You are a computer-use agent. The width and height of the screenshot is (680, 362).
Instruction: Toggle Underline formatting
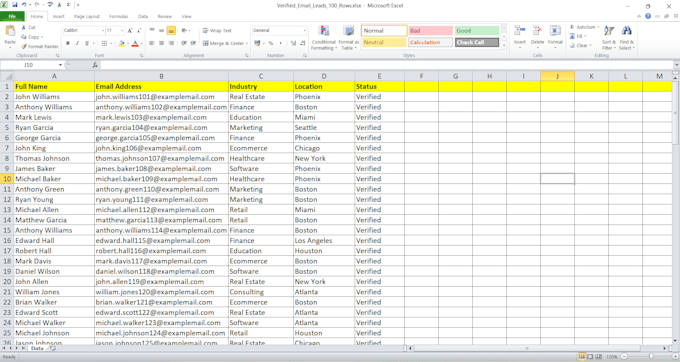click(87, 43)
